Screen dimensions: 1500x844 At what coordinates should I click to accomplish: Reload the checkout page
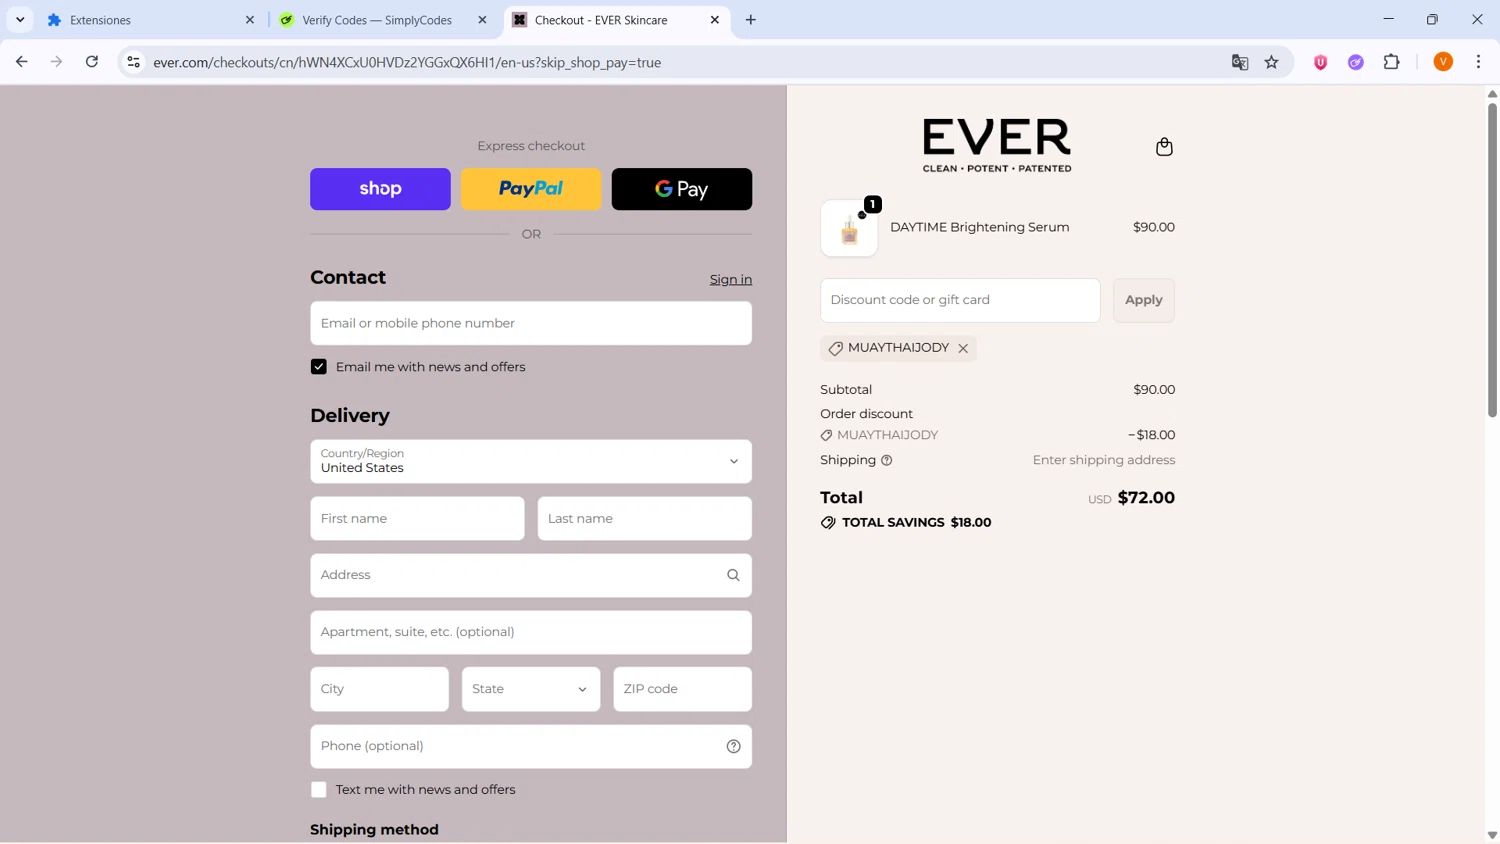[x=92, y=62]
